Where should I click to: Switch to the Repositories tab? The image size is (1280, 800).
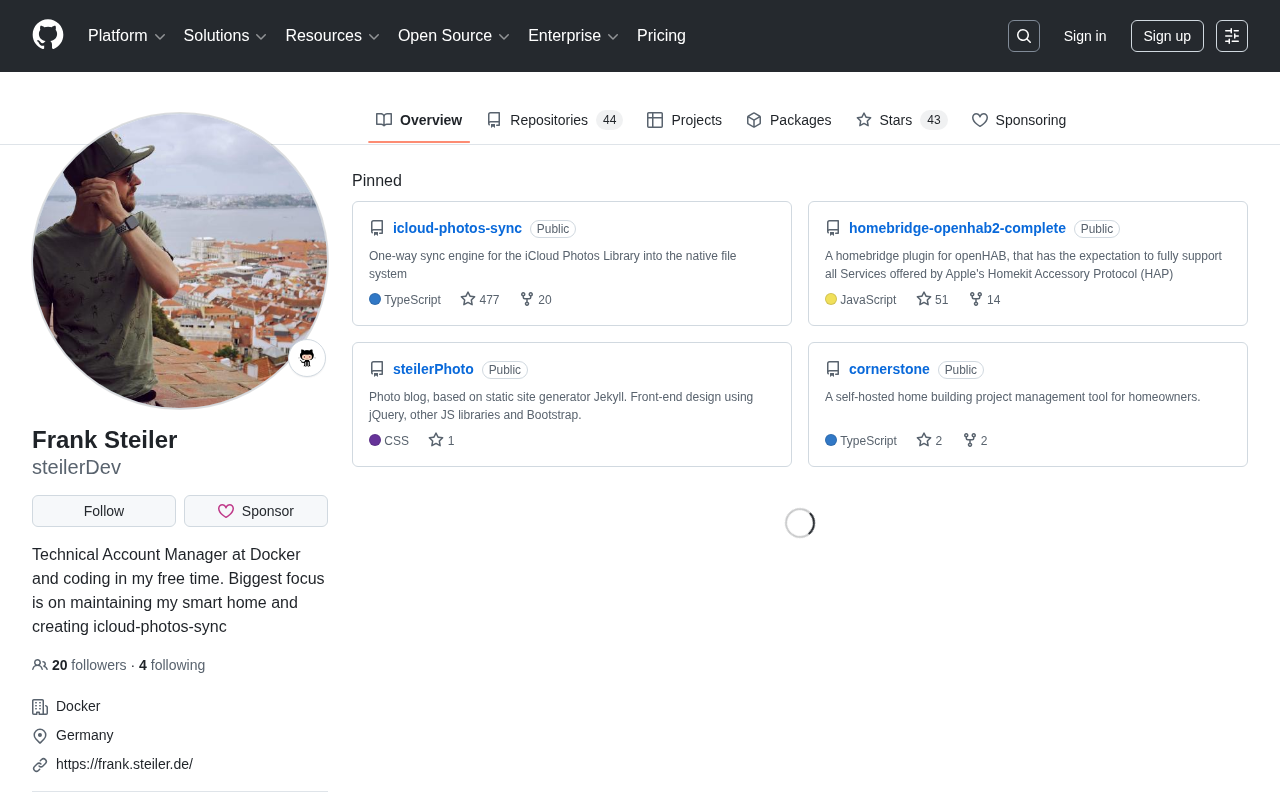pos(554,120)
